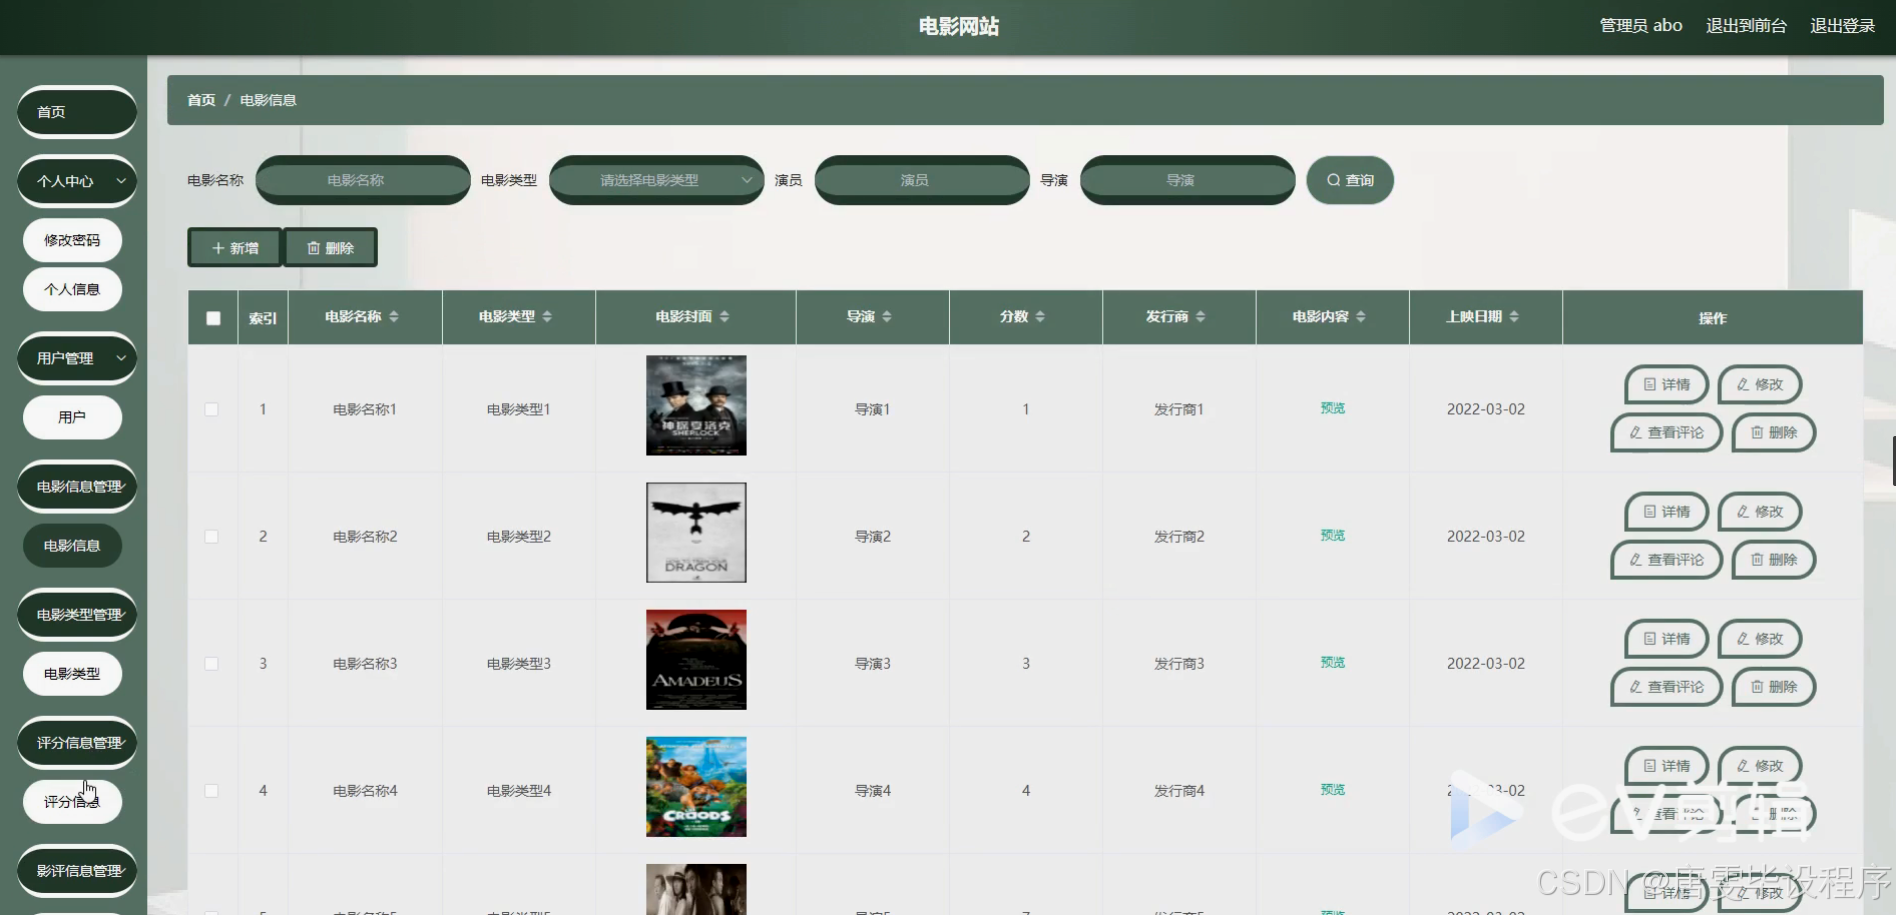
Task: Open 详情 for 电影名称1 row
Action: coord(1666,385)
